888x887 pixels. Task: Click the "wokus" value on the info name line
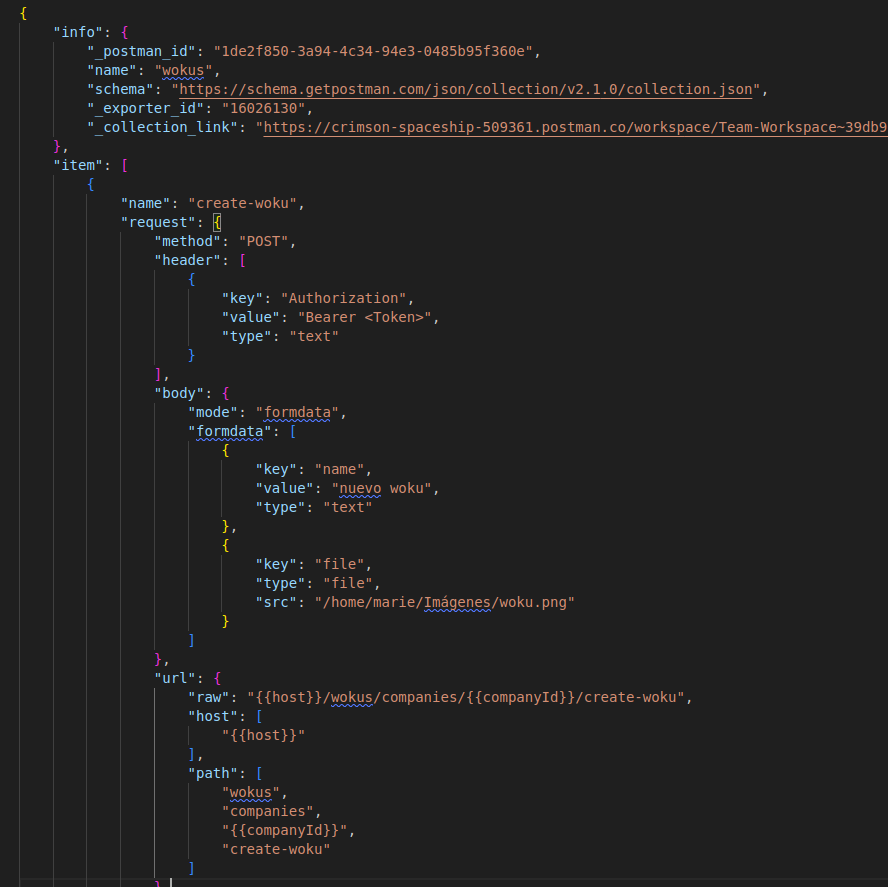[183, 71]
